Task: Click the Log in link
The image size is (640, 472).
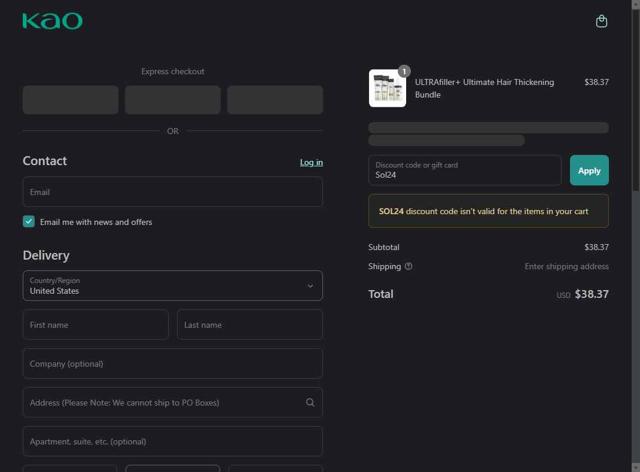Action: coord(311,163)
